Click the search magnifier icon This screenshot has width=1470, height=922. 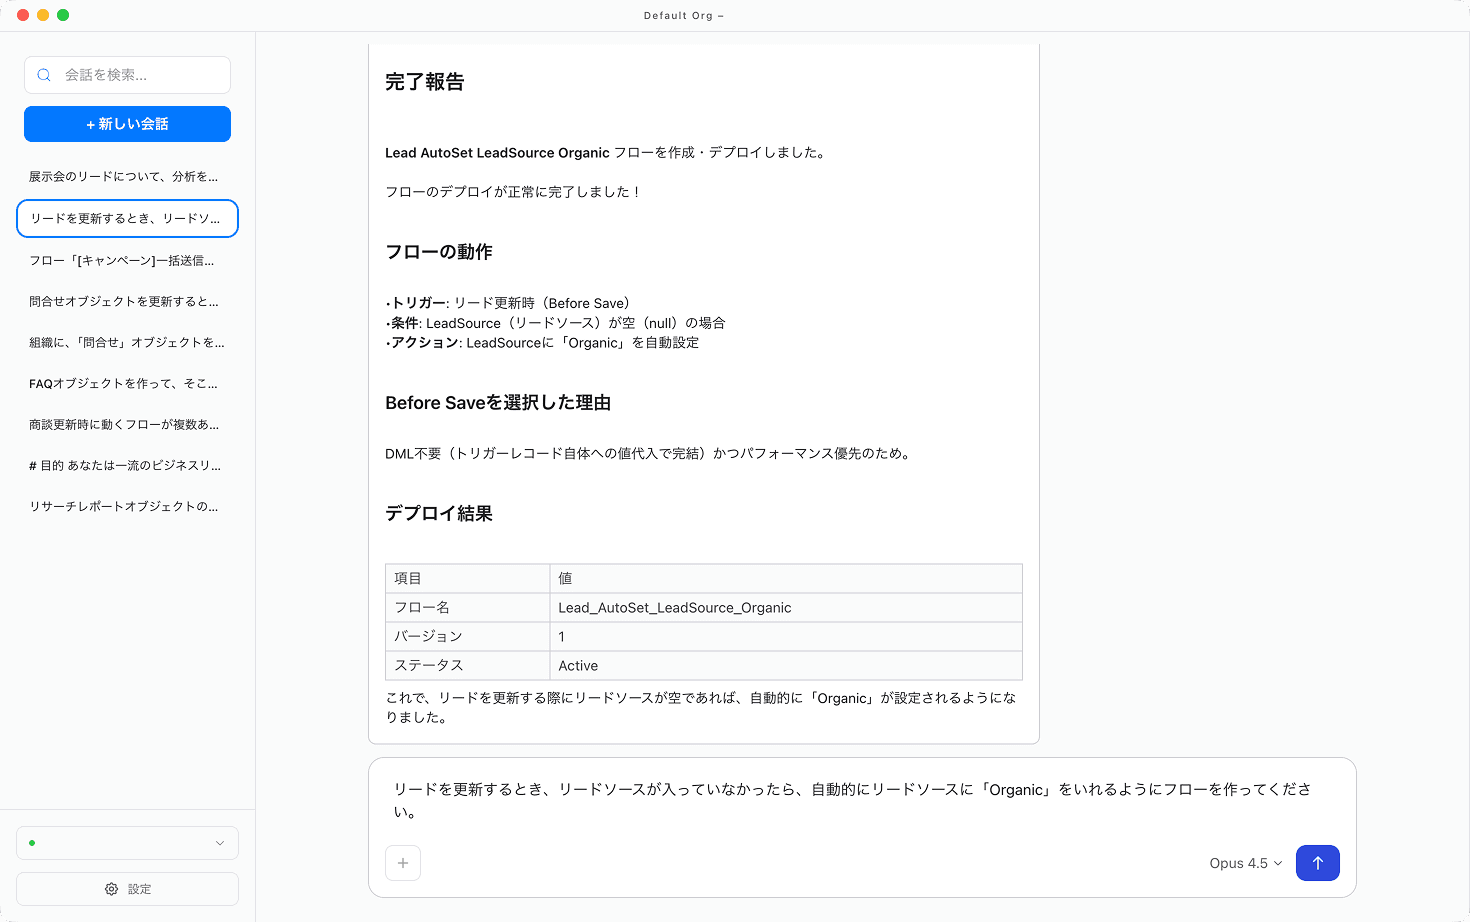[44, 75]
